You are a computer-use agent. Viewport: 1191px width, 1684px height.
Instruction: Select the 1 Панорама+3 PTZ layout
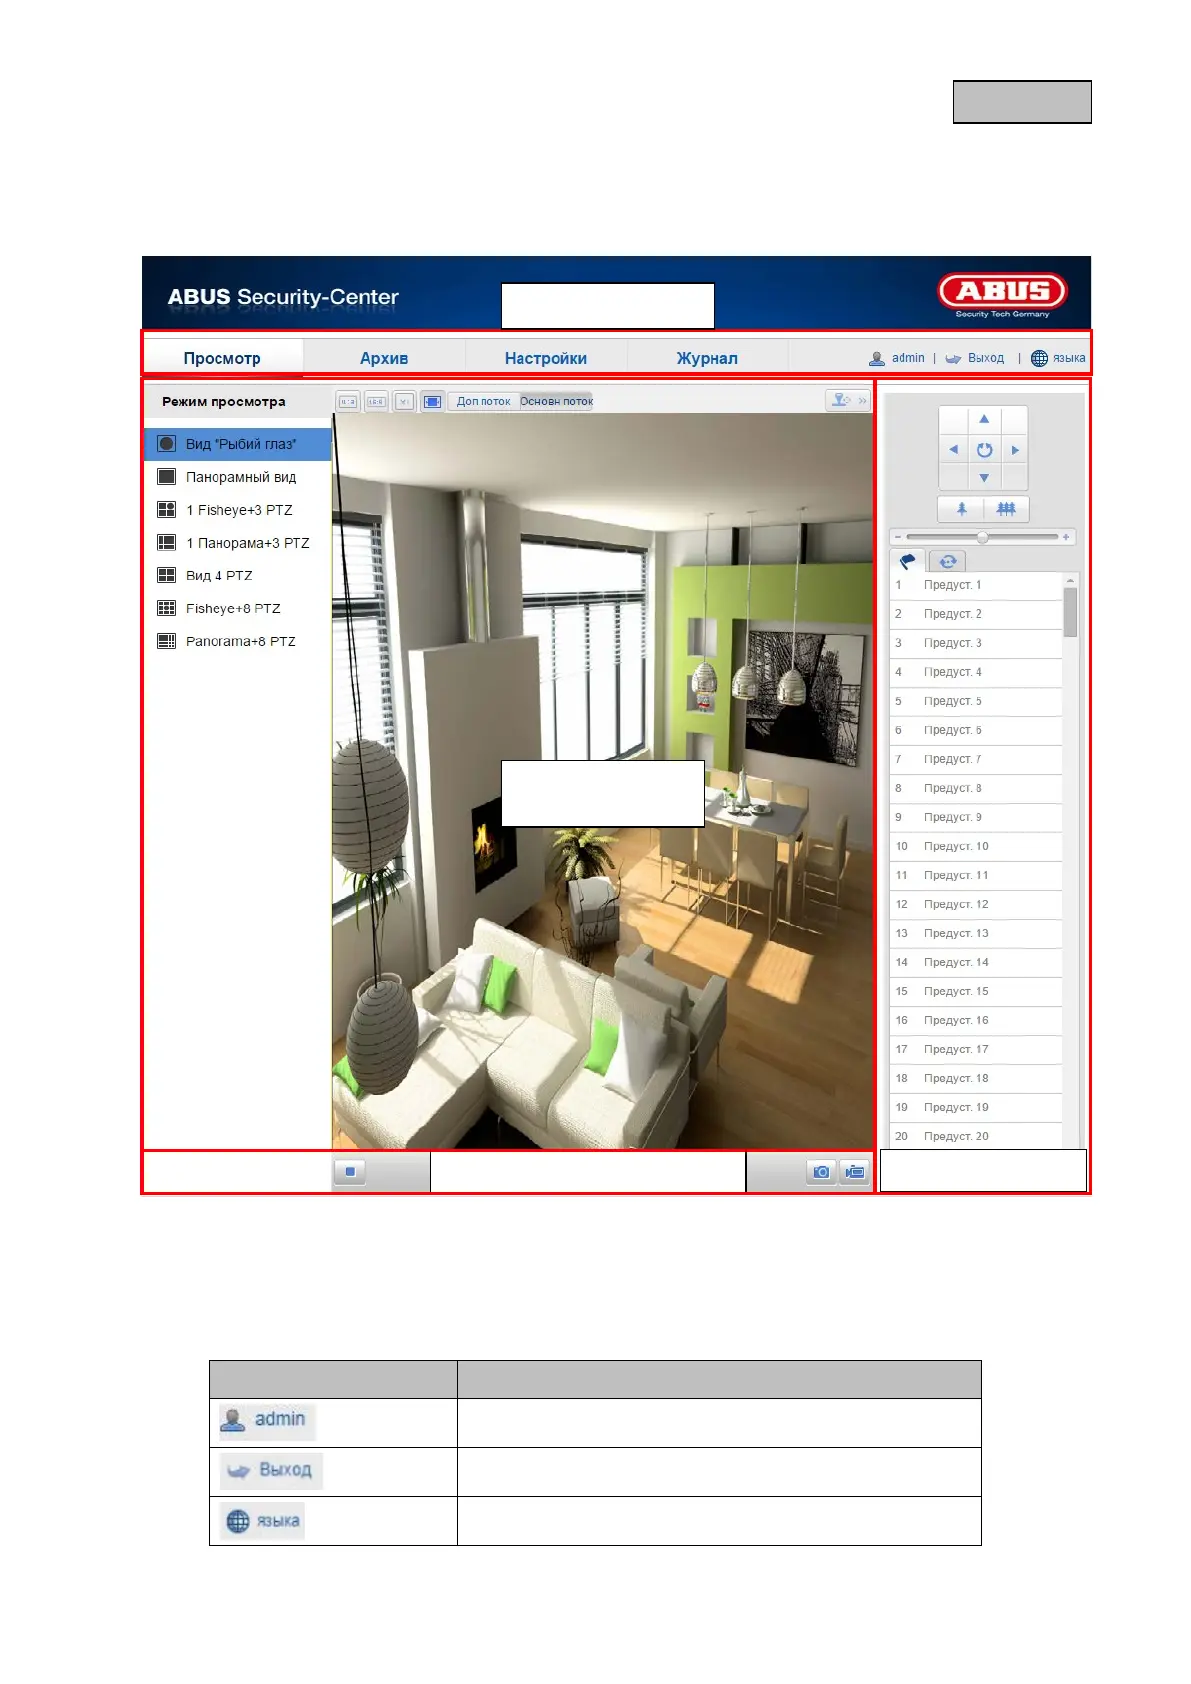[x=238, y=543]
